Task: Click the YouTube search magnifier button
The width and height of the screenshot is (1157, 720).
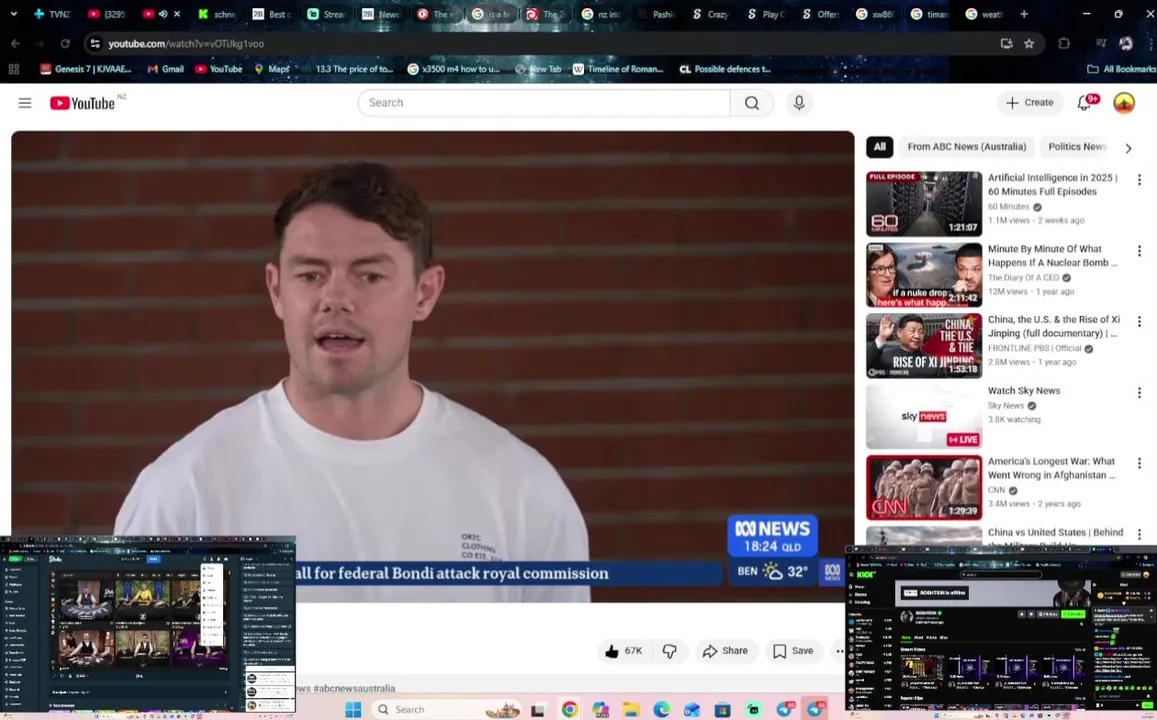Action: click(x=751, y=103)
